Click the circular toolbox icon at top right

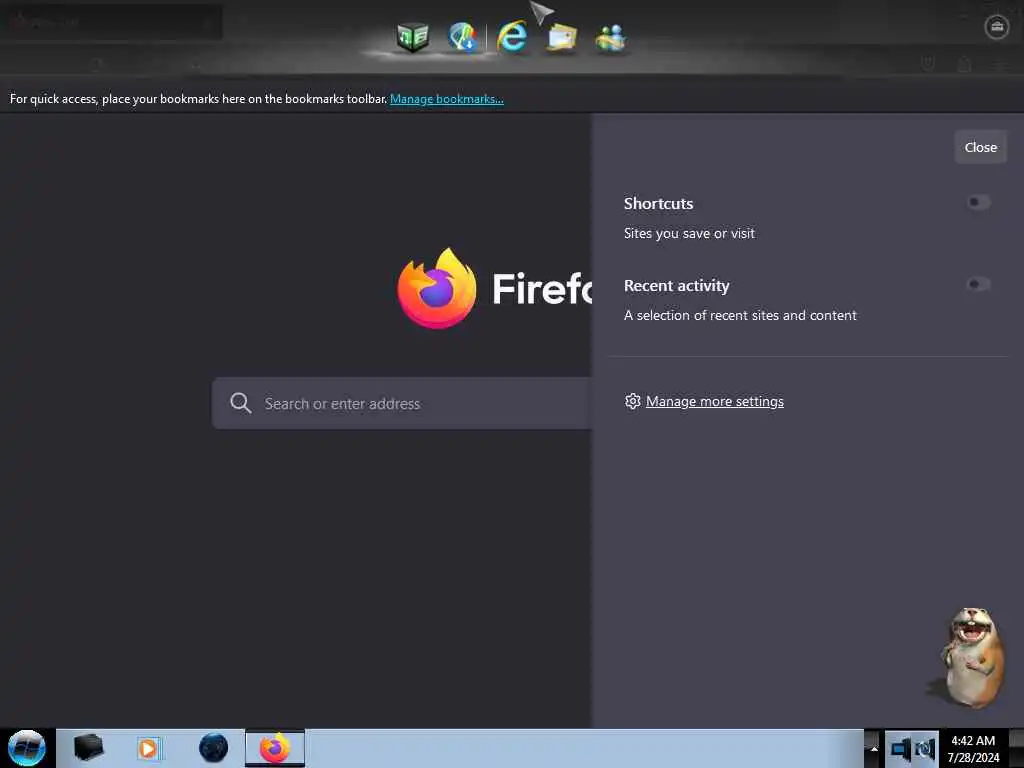click(x=997, y=27)
